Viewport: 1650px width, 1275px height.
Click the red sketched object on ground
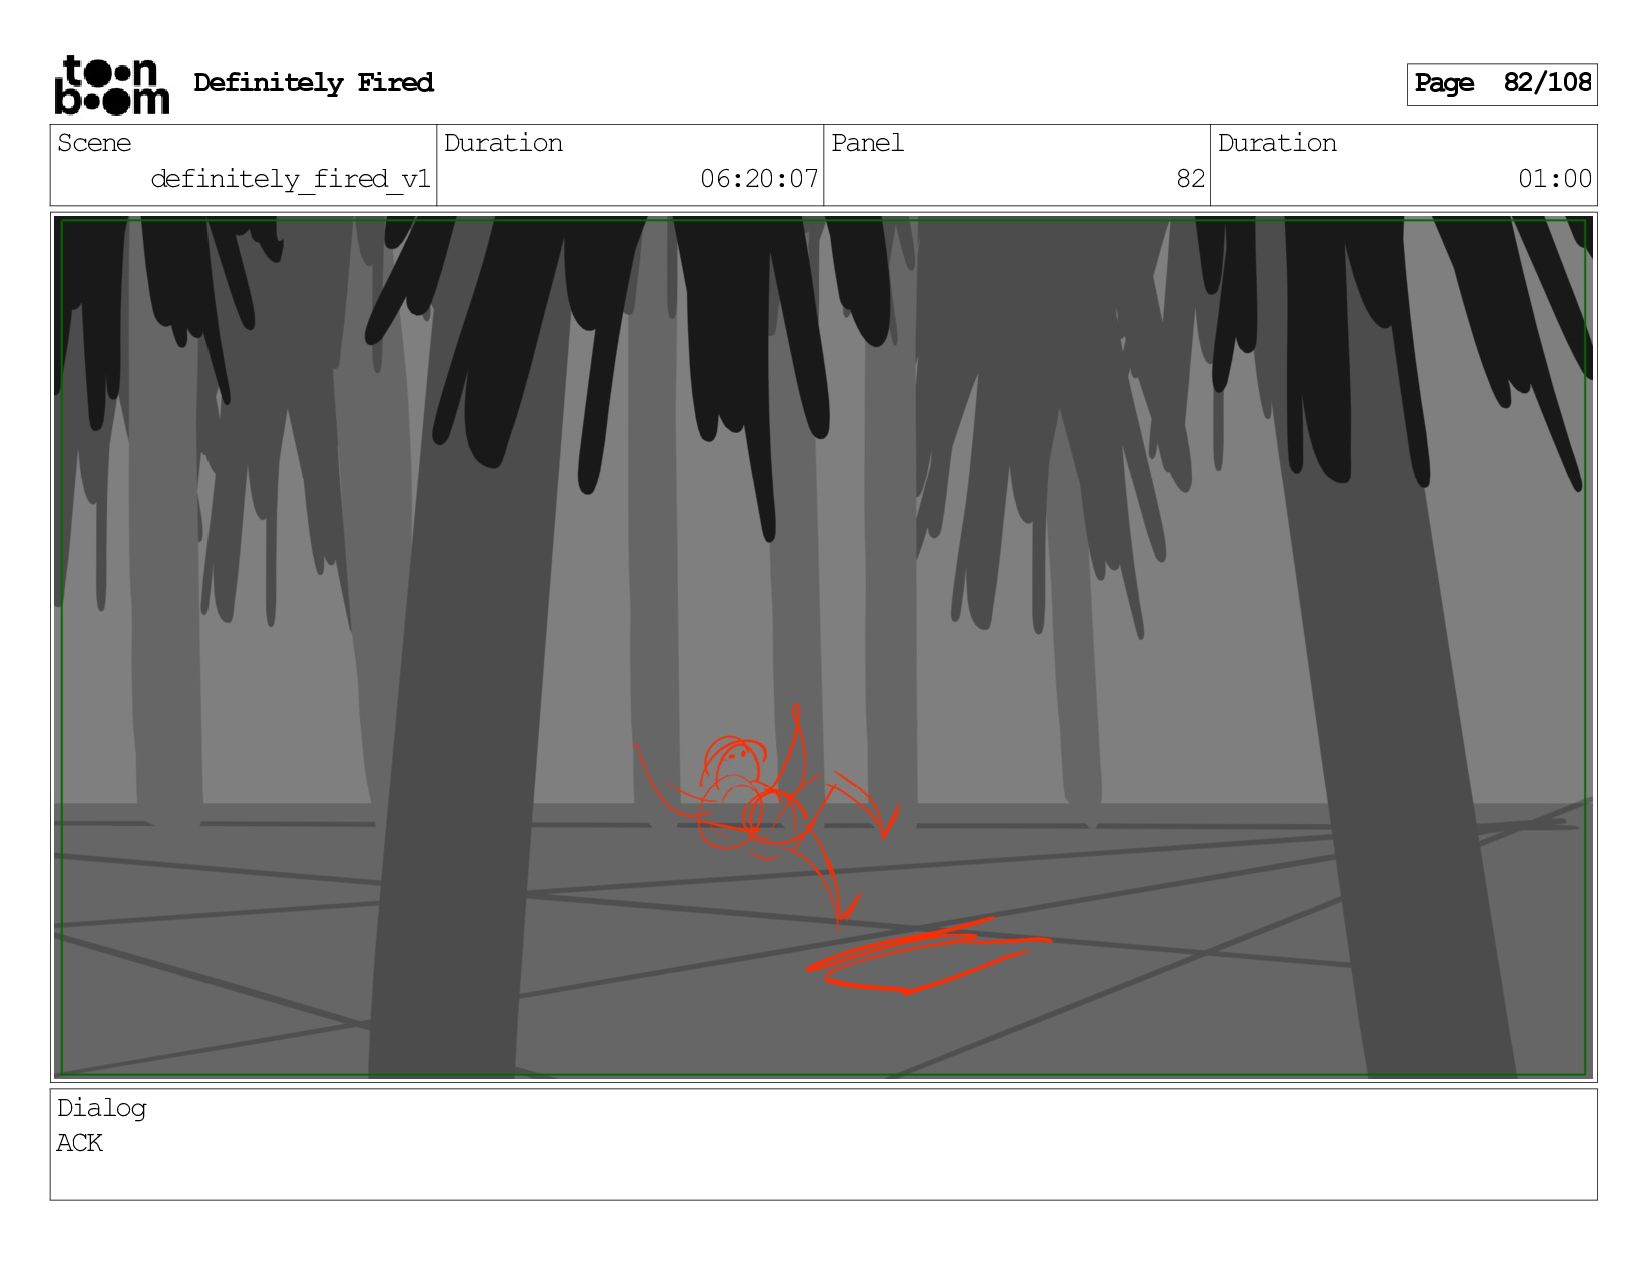(928, 957)
